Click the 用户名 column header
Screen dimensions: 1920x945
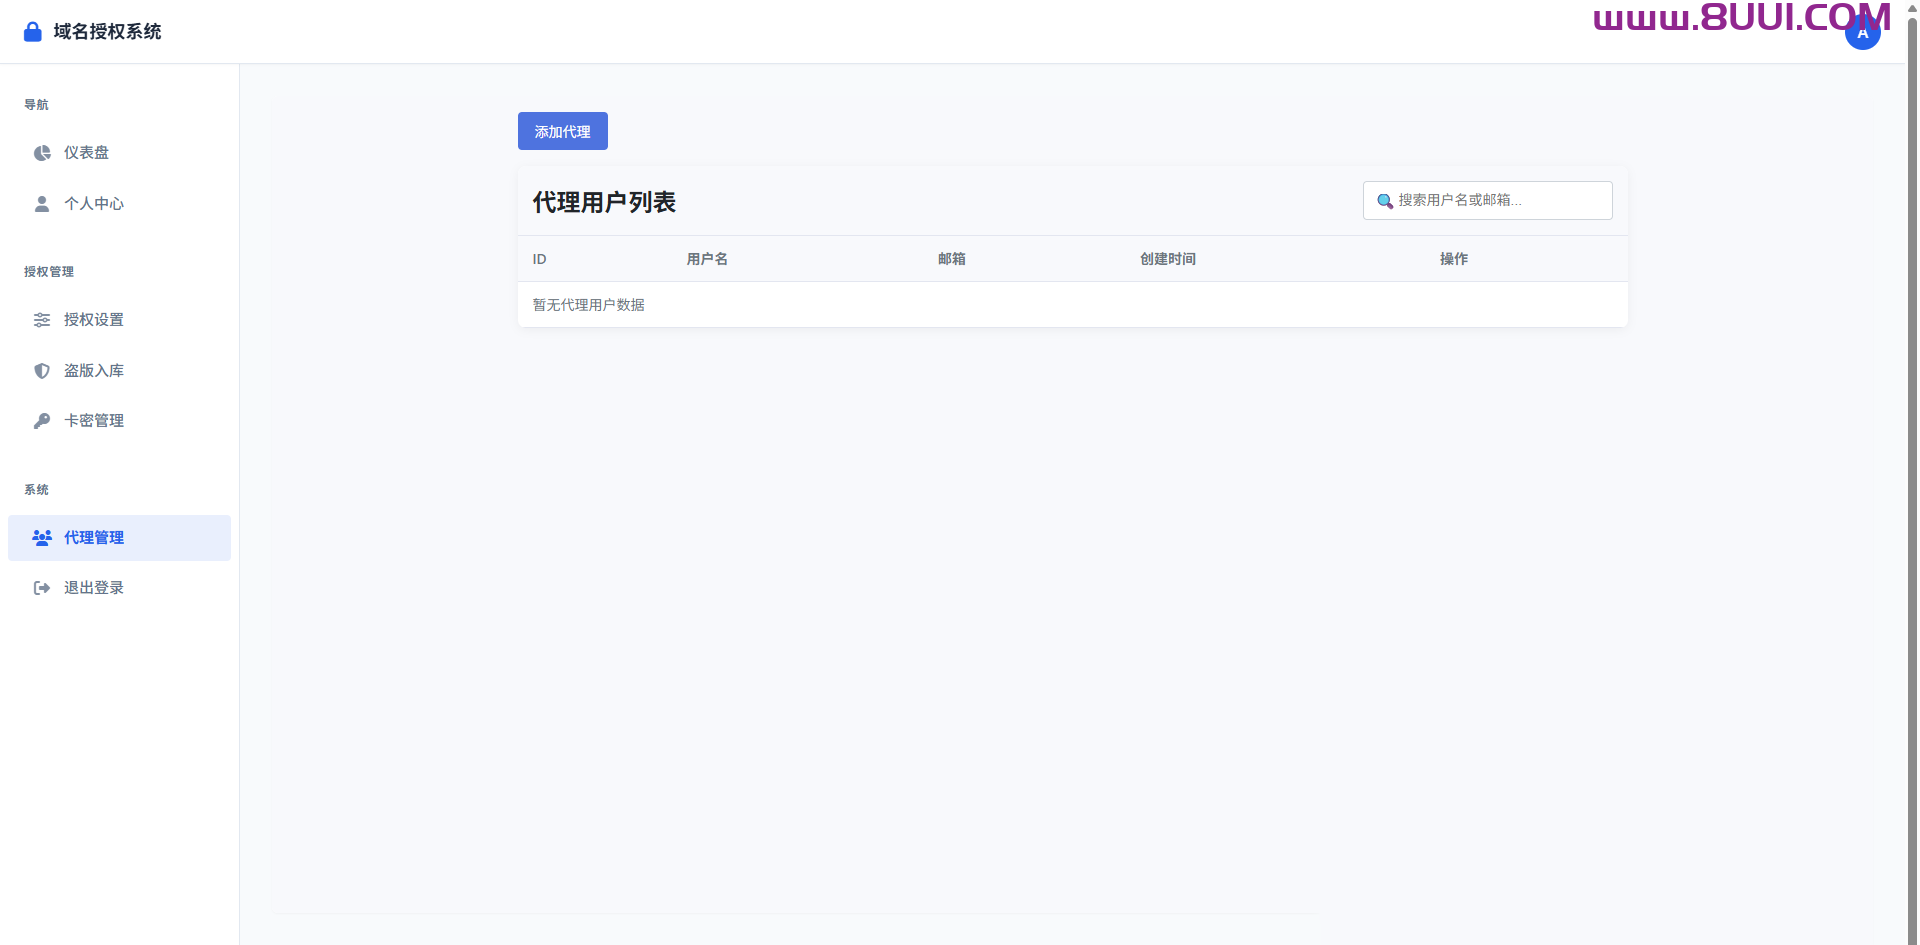(x=707, y=258)
